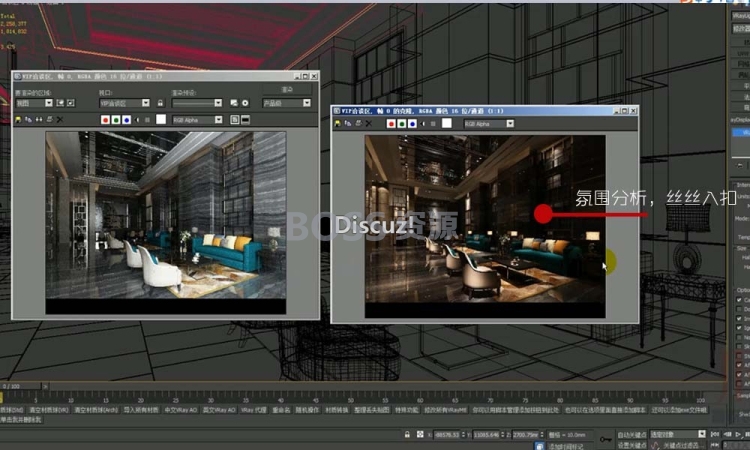Toggle lock to viewport padlock
Screen dimensions: 750x450
point(160,103)
